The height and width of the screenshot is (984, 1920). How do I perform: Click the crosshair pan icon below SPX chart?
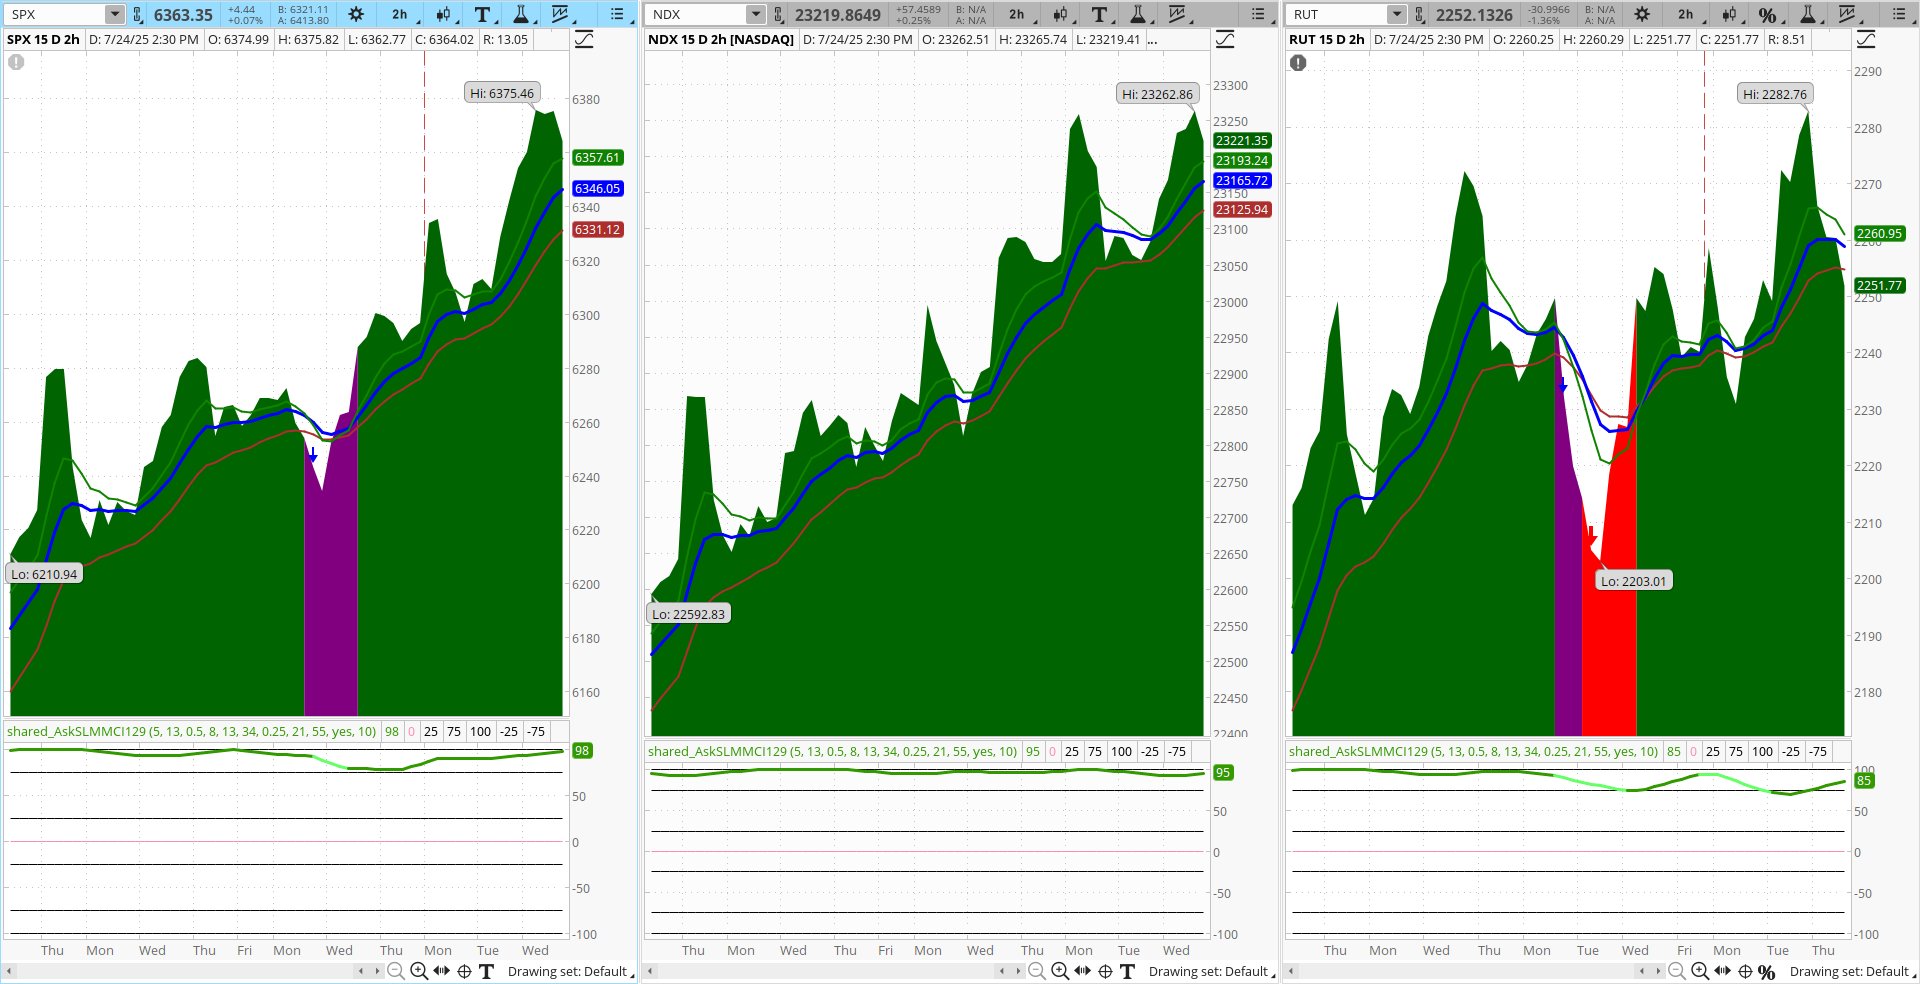(464, 971)
